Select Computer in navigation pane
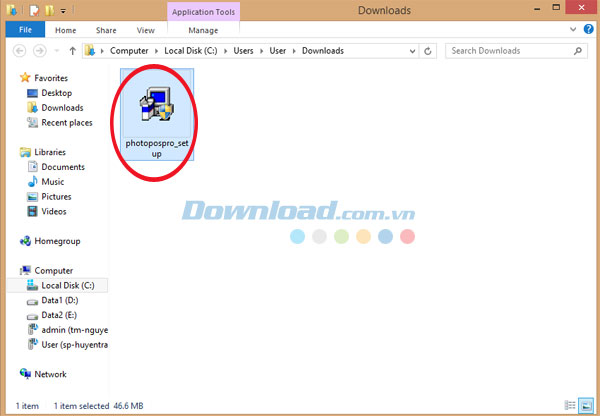 point(54,271)
